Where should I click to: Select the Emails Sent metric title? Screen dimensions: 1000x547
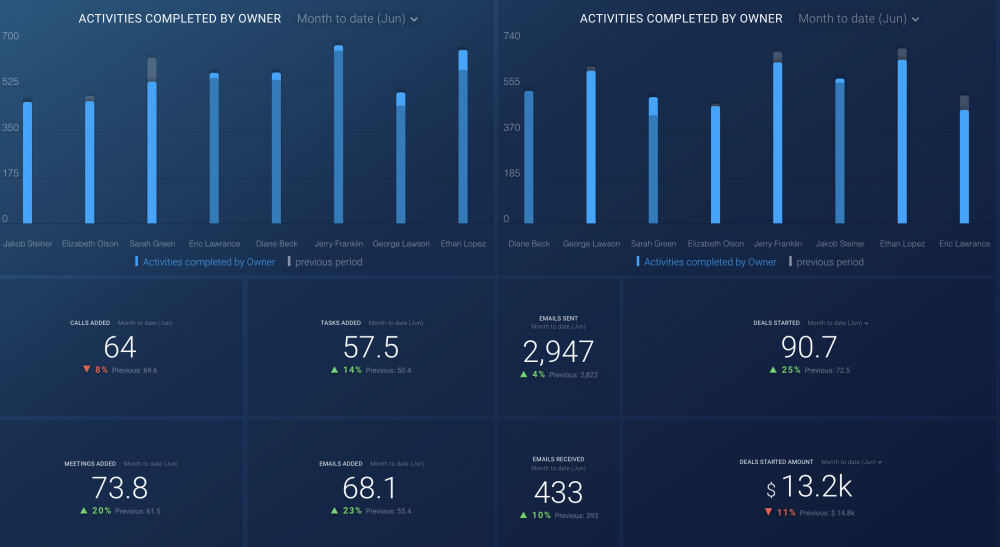pos(557,318)
